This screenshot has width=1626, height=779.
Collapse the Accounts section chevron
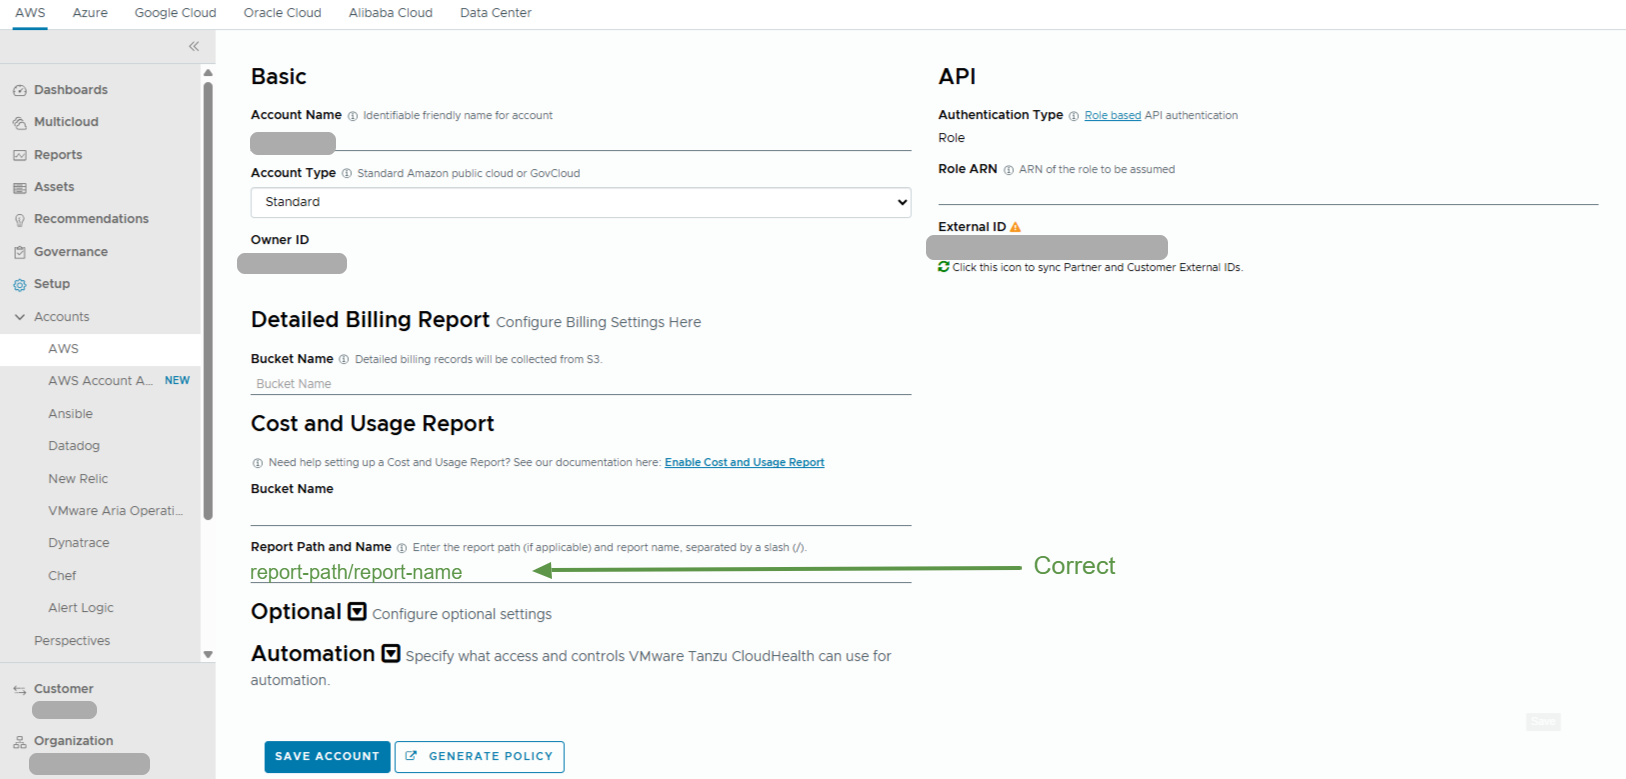click(19, 317)
